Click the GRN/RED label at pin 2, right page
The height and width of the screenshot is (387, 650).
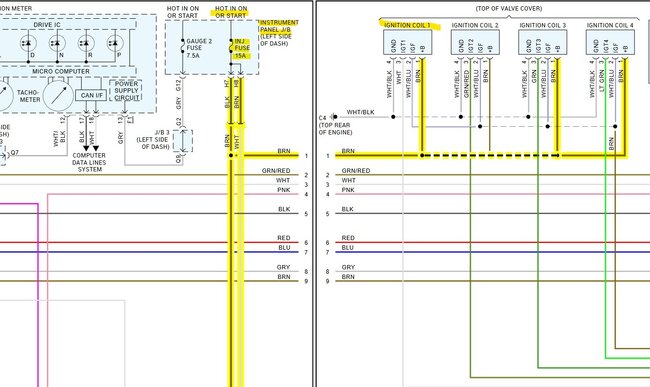[x=356, y=171]
